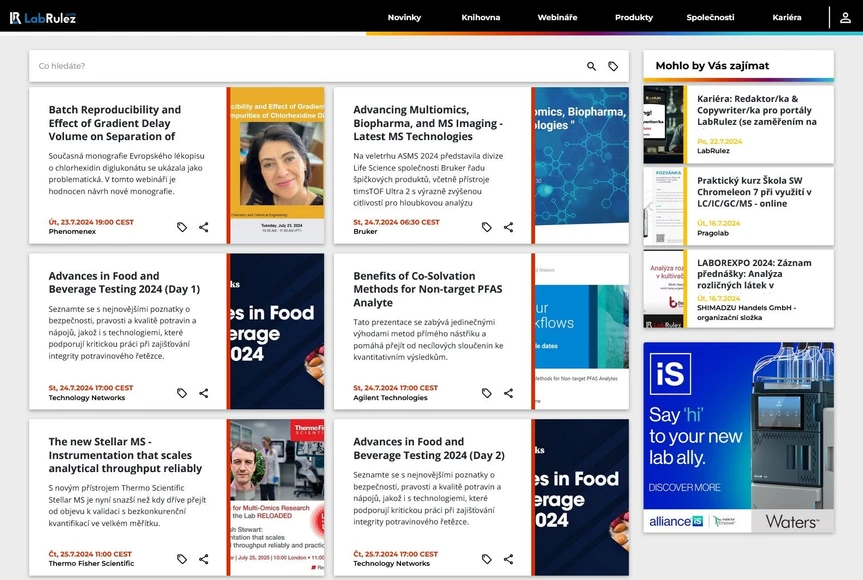
Task: Click the Thermo Fisher Stellar MS thumbnail image
Action: (277, 497)
